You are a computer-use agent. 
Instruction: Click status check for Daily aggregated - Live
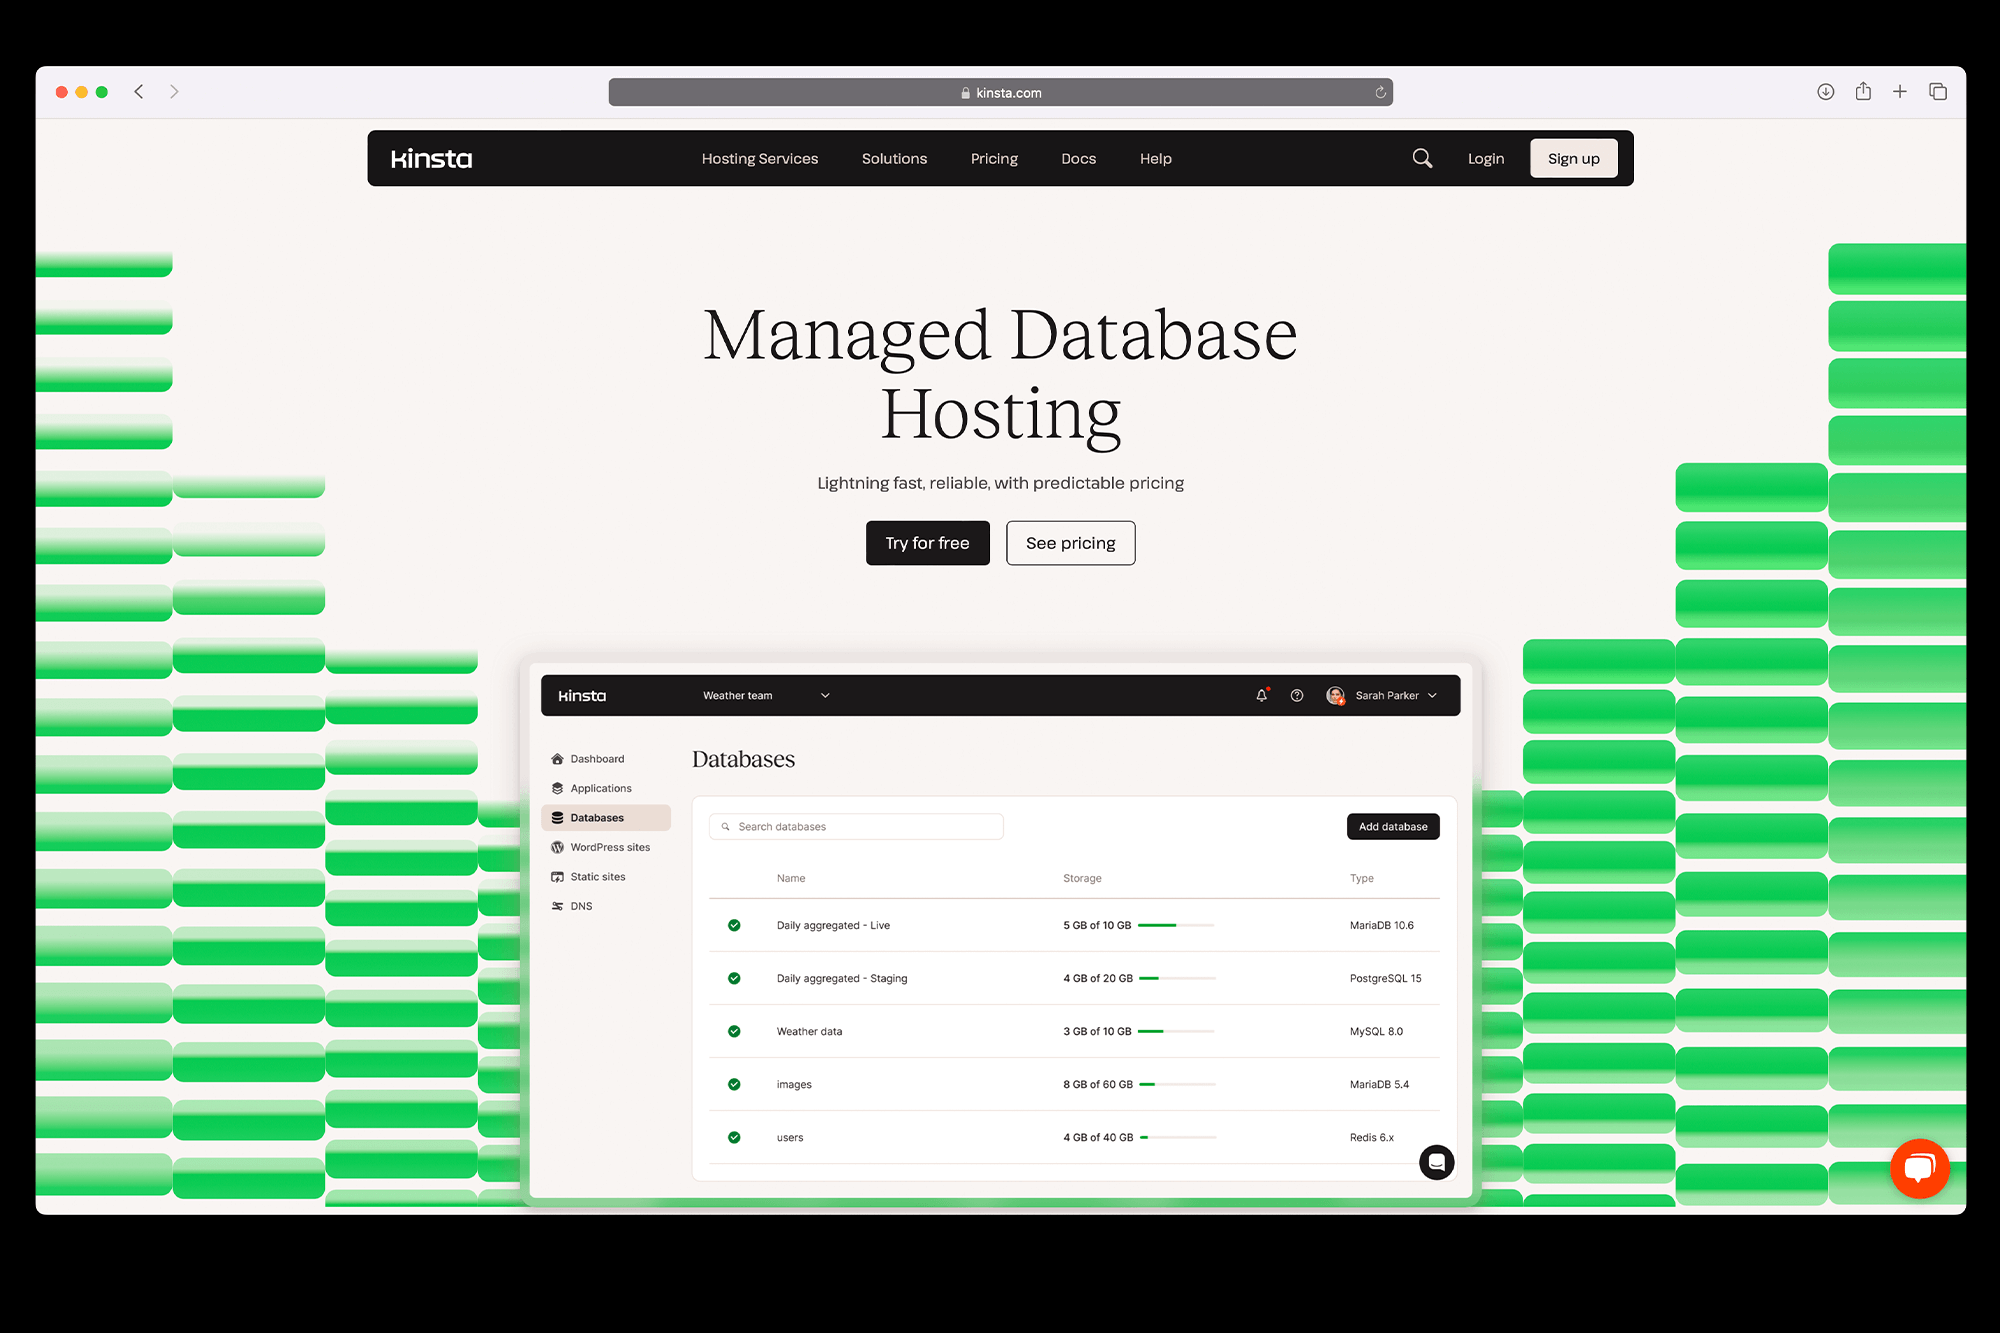tap(734, 925)
